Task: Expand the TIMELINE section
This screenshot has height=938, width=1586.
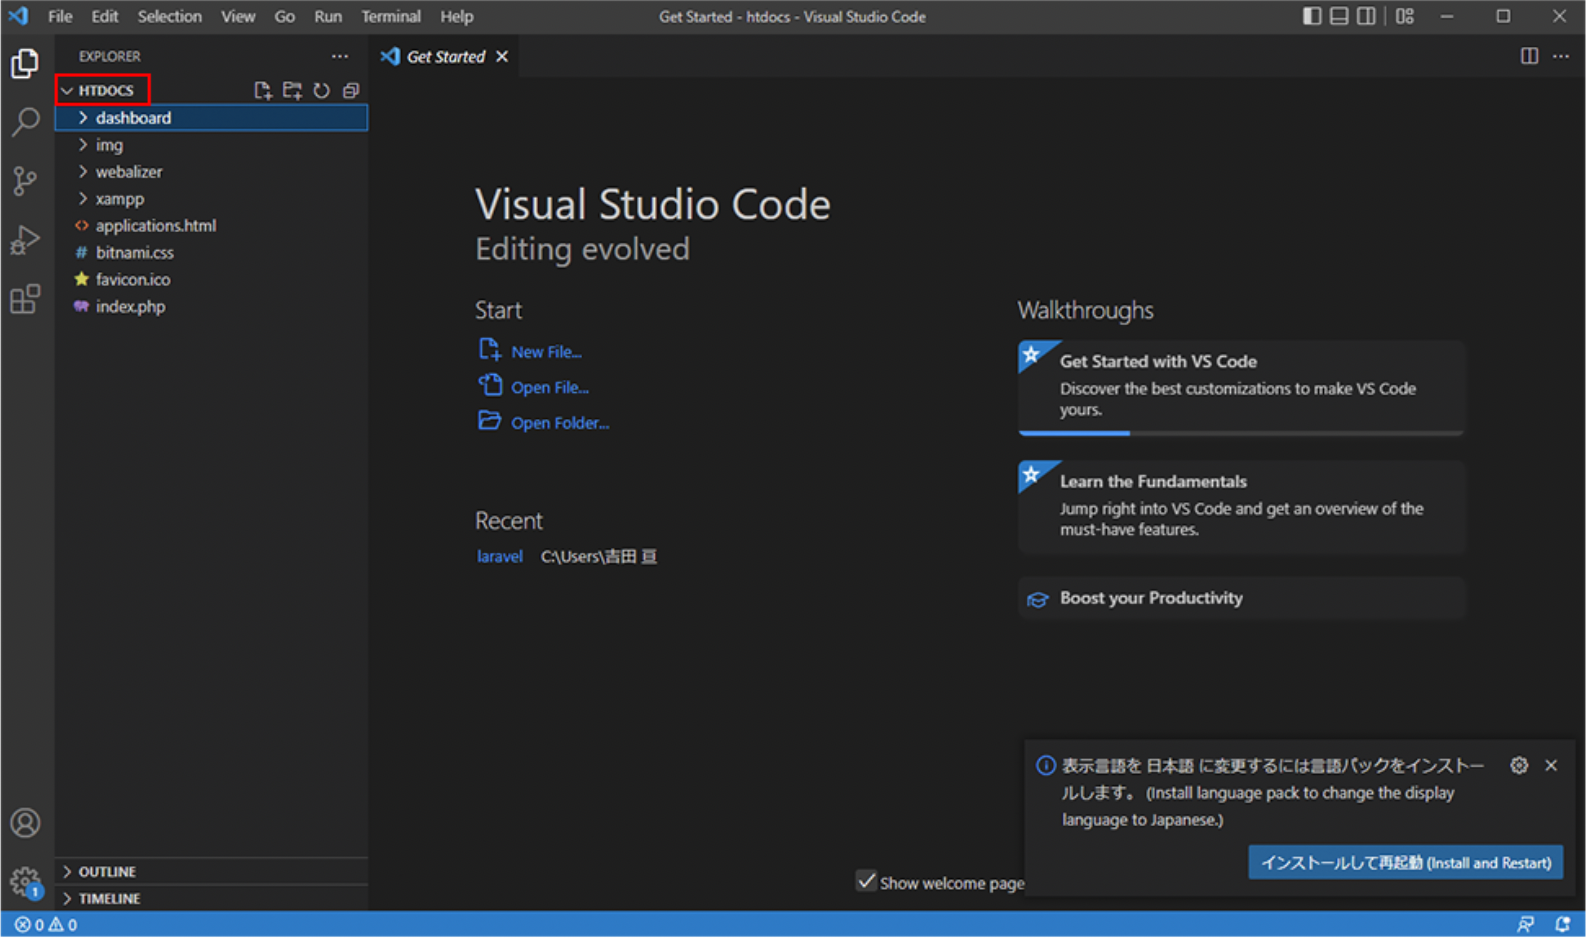Action: tap(212, 899)
